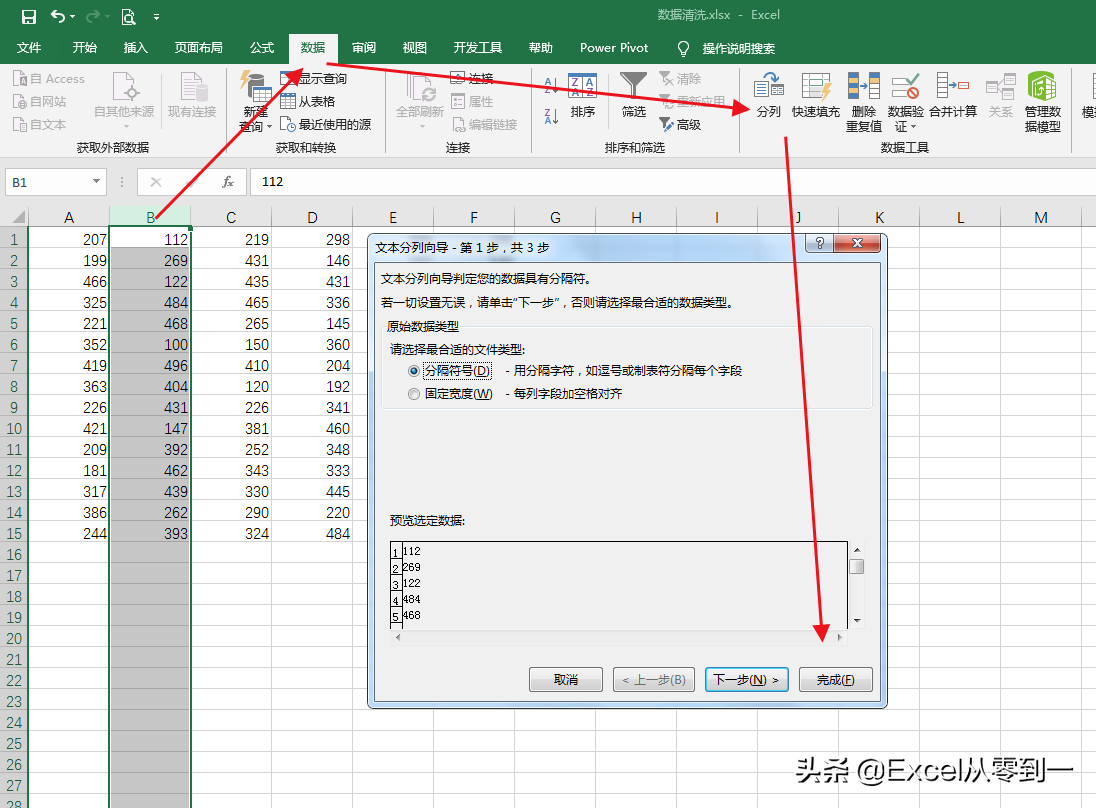Viewport: 1096px width, 808px height.
Task: Click the 合并计算 consolidate icon
Action: tap(953, 95)
